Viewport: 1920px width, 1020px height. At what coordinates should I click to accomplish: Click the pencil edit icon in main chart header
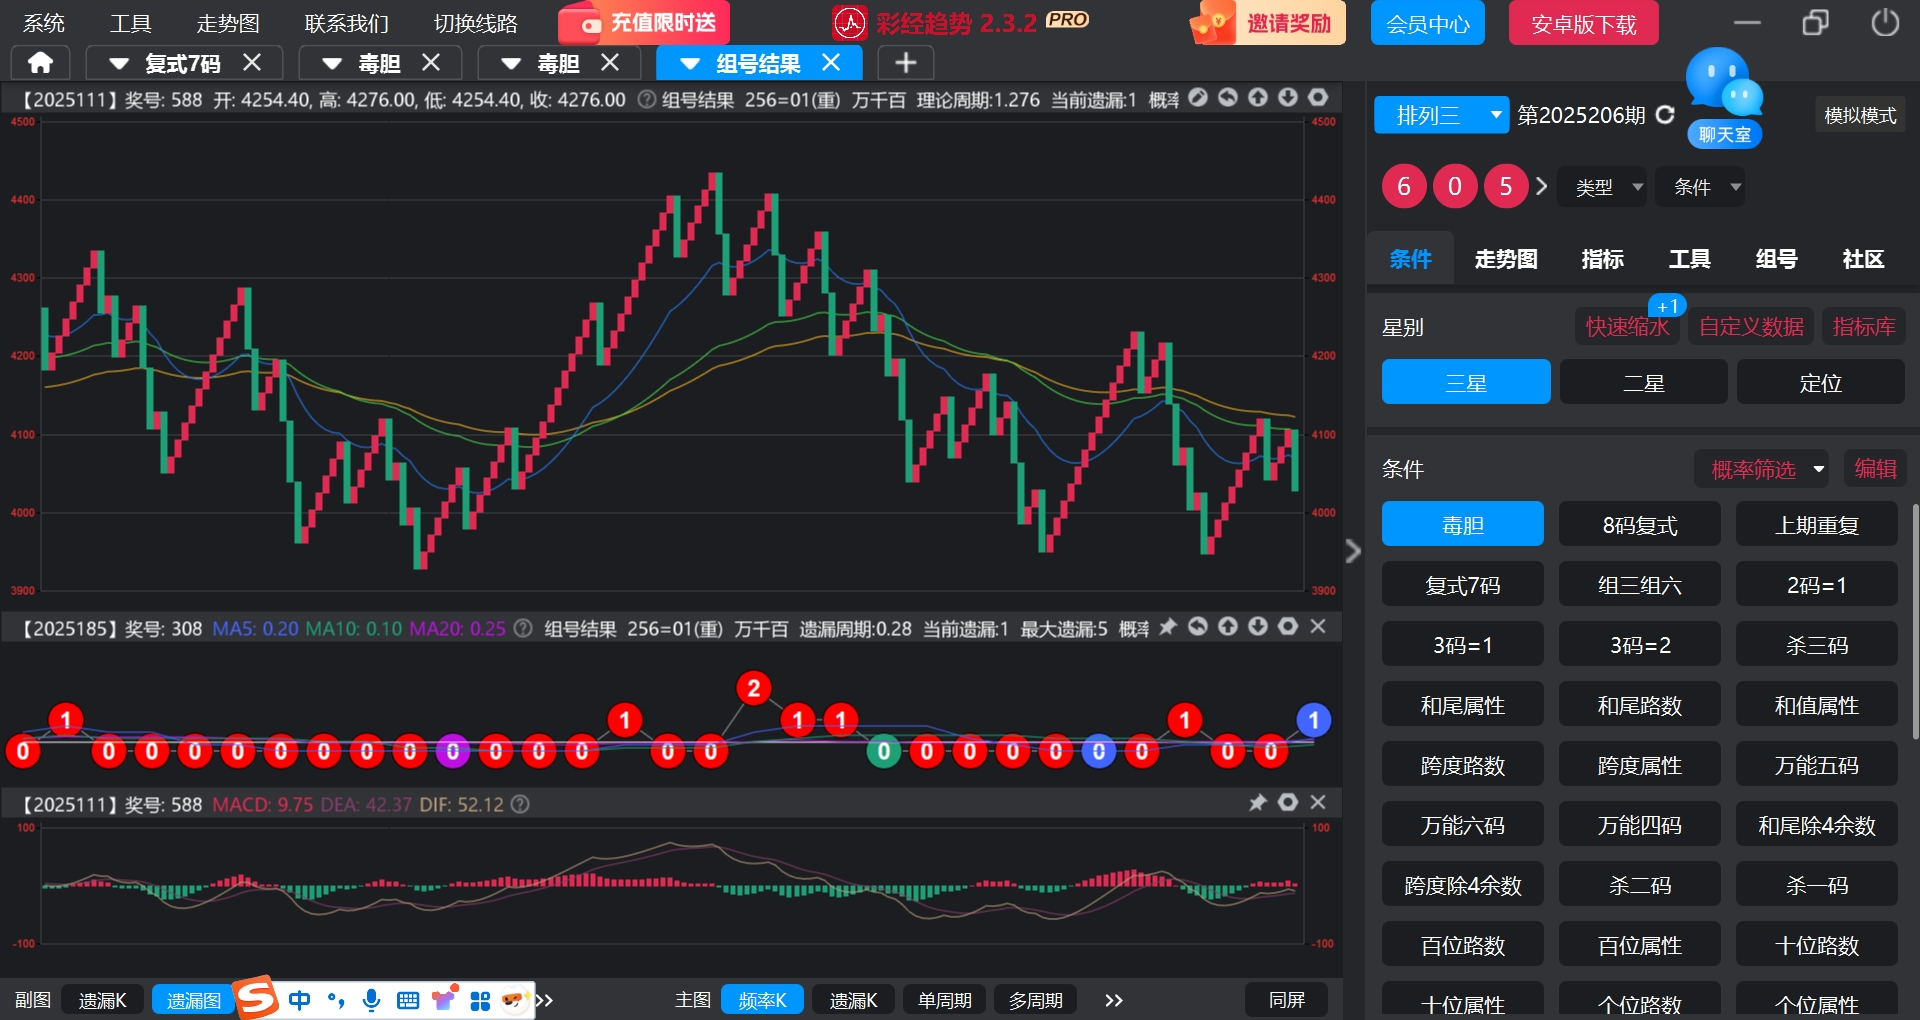(1198, 98)
